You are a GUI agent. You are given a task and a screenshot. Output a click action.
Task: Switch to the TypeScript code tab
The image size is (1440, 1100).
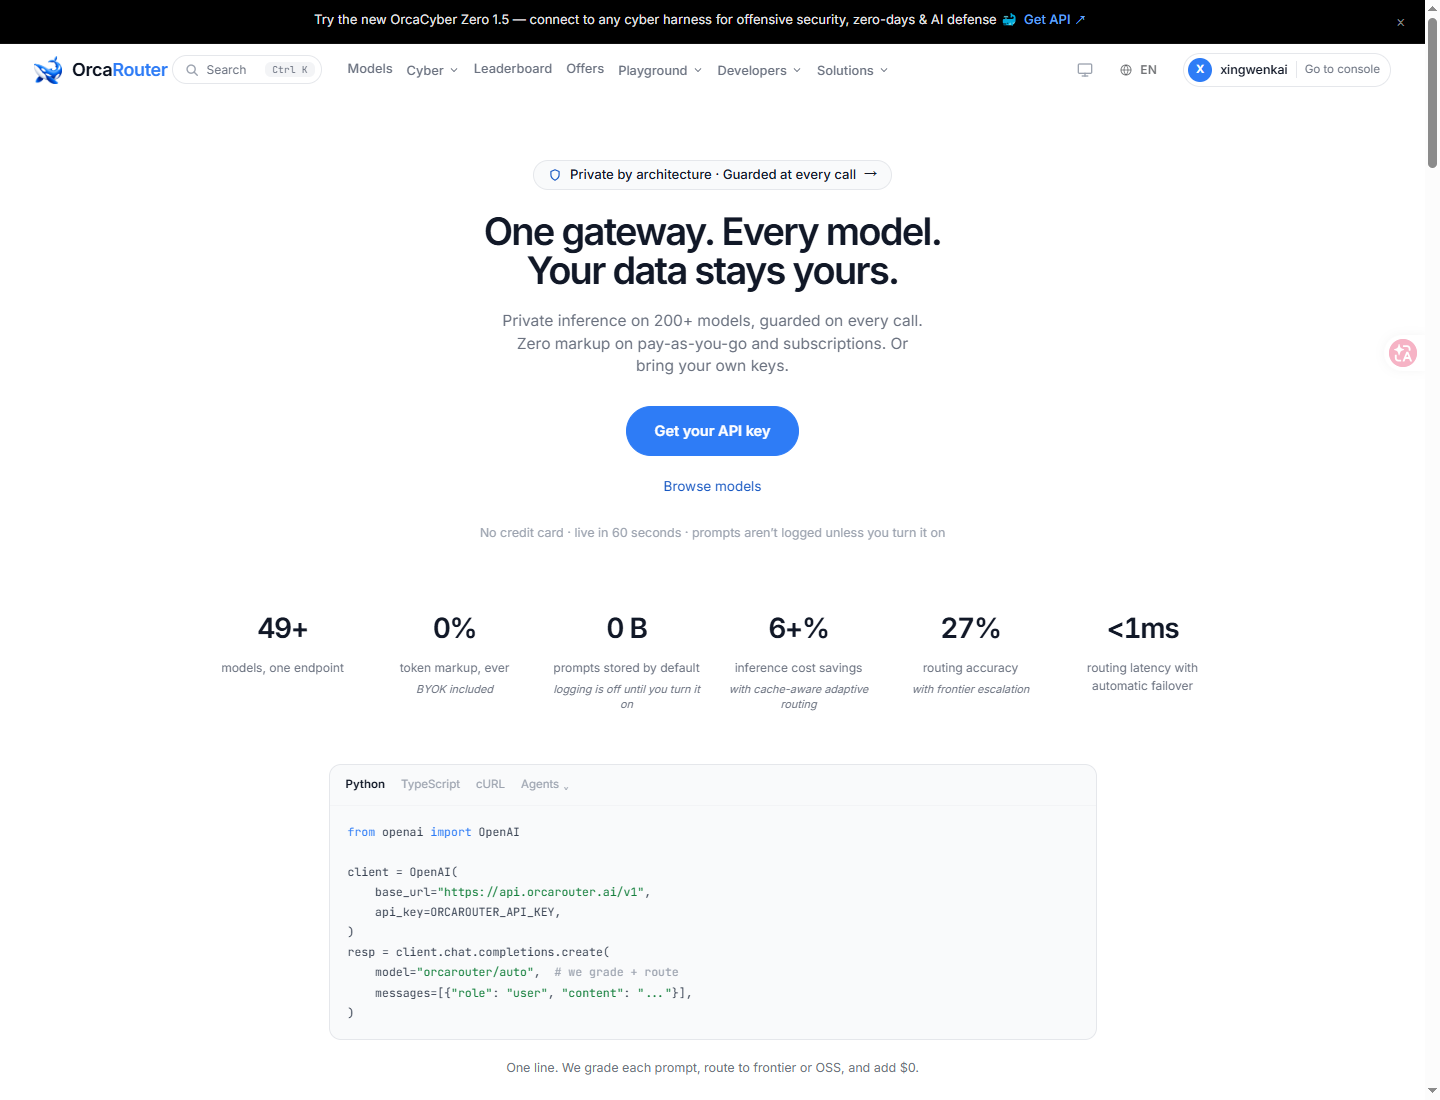click(x=430, y=784)
